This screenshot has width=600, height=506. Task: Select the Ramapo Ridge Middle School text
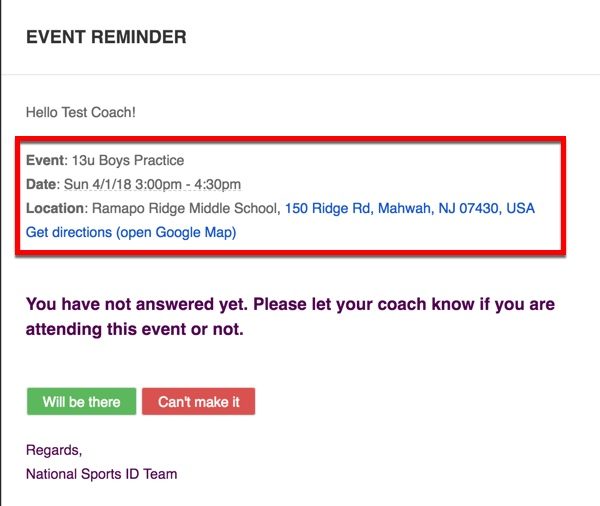pyautogui.click(x=185, y=208)
